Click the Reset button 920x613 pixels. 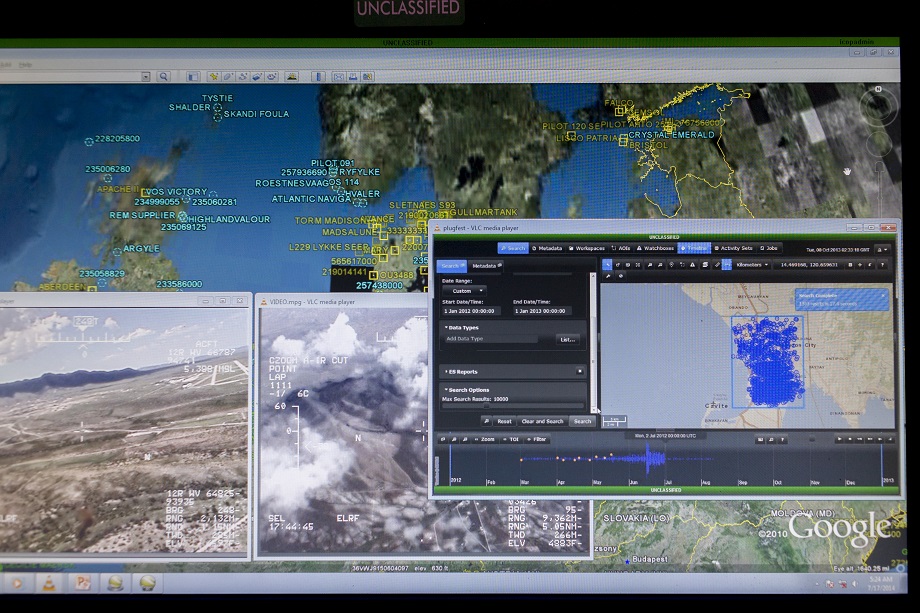click(504, 421)
